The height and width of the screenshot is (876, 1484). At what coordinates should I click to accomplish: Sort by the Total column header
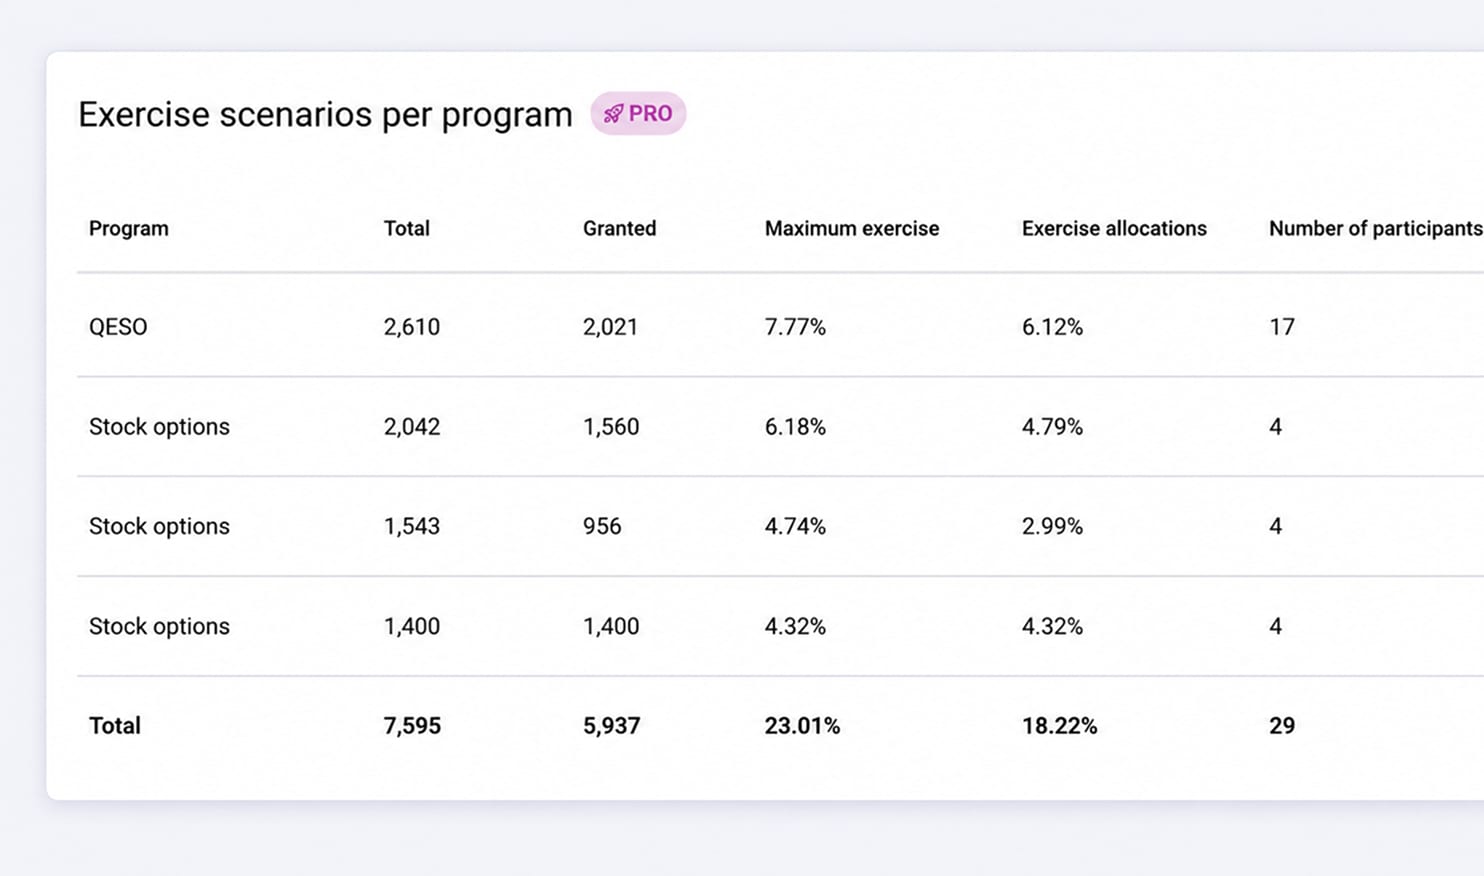(x=407, y=228)
